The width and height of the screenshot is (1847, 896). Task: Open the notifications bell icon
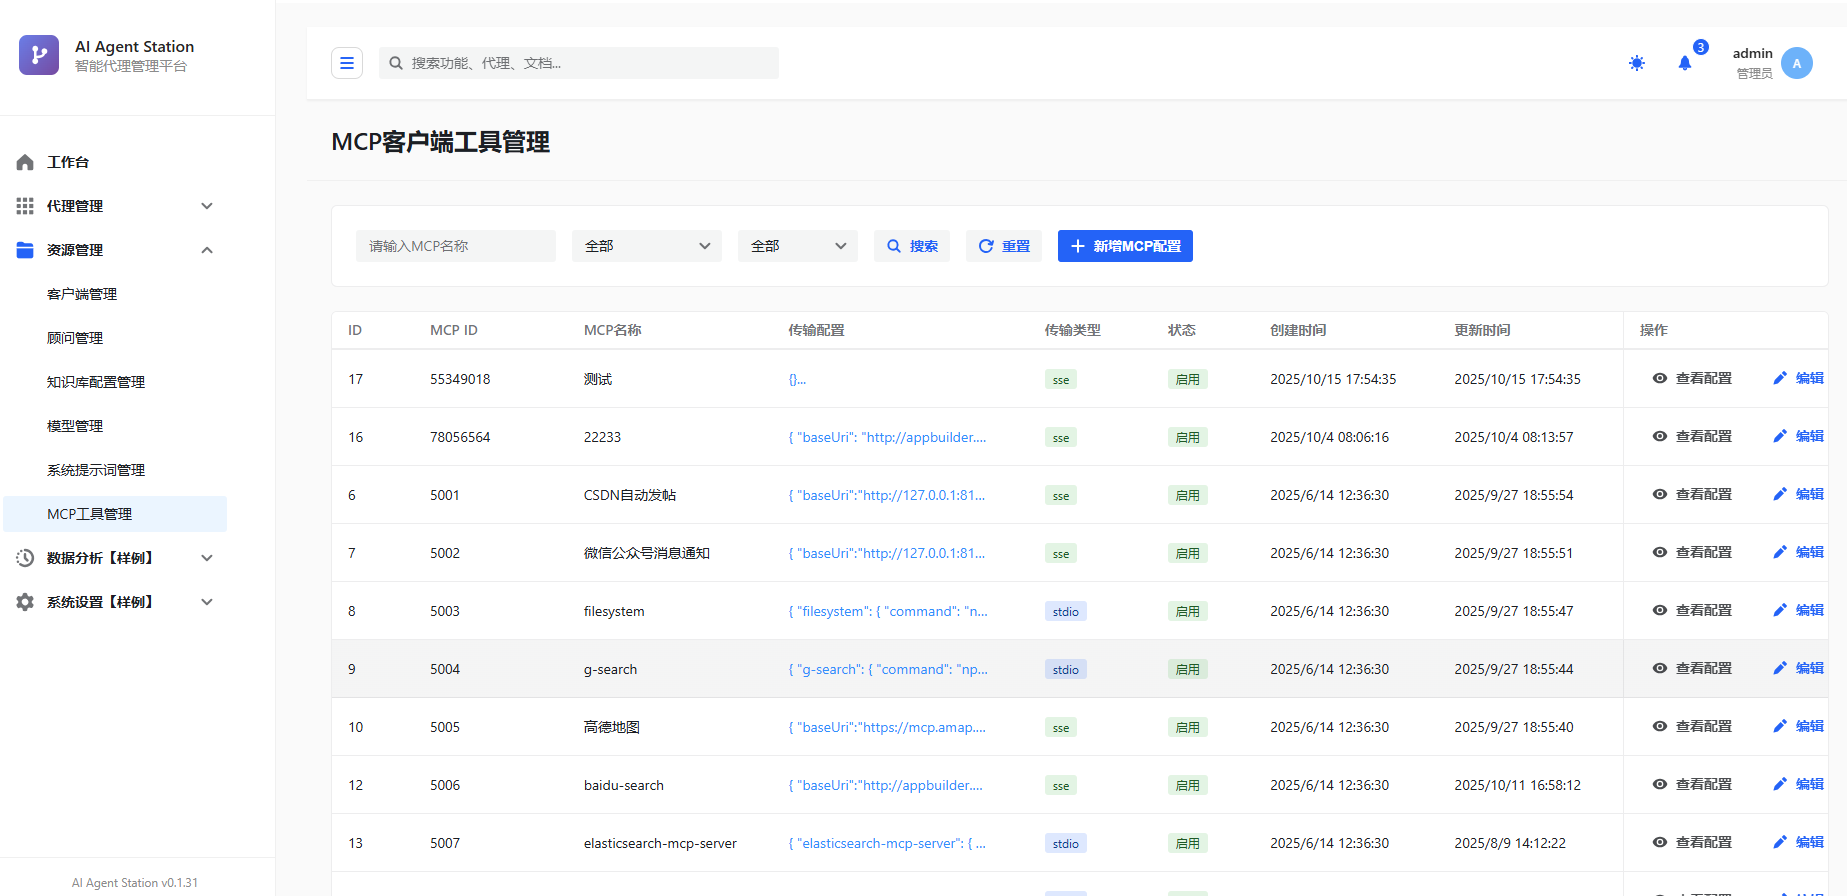(x=1685, y=63)
